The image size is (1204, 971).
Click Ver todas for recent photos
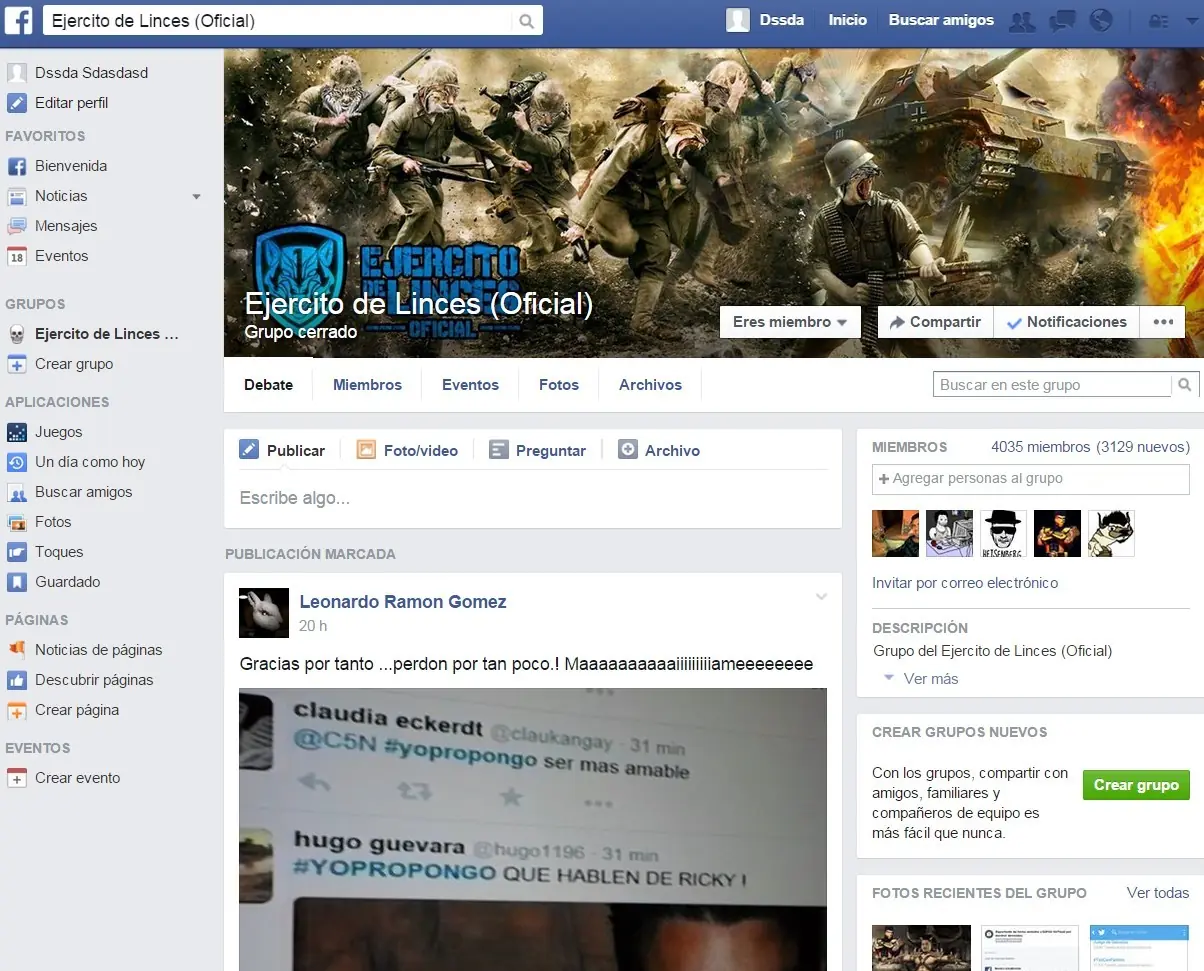(x=1158, y=893)
